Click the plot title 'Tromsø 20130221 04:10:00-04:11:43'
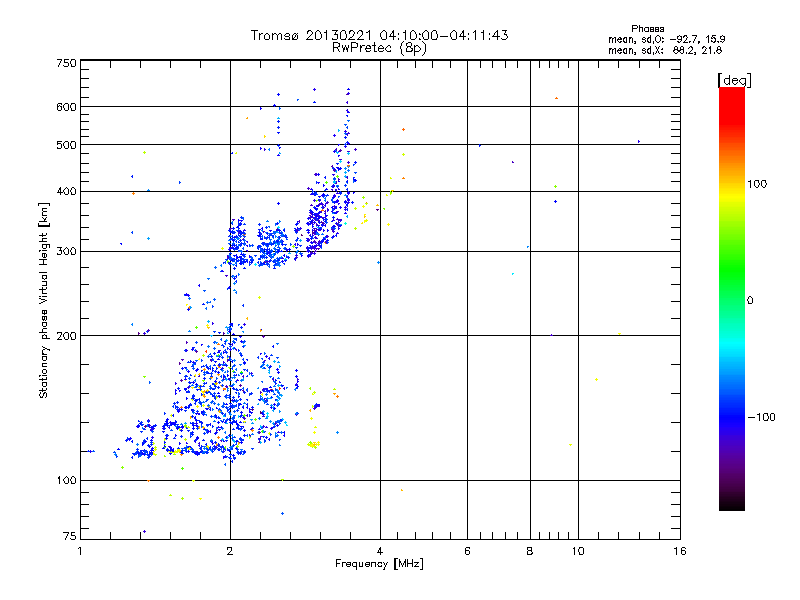 point(379,35)
